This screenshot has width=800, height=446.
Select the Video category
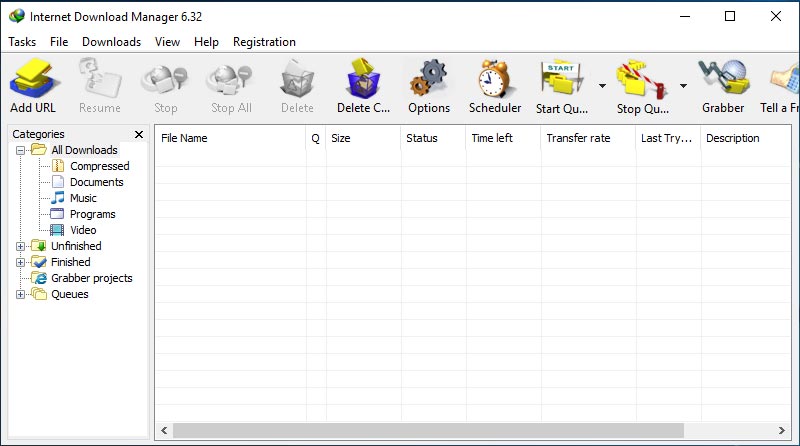click(x=83, y=230)
